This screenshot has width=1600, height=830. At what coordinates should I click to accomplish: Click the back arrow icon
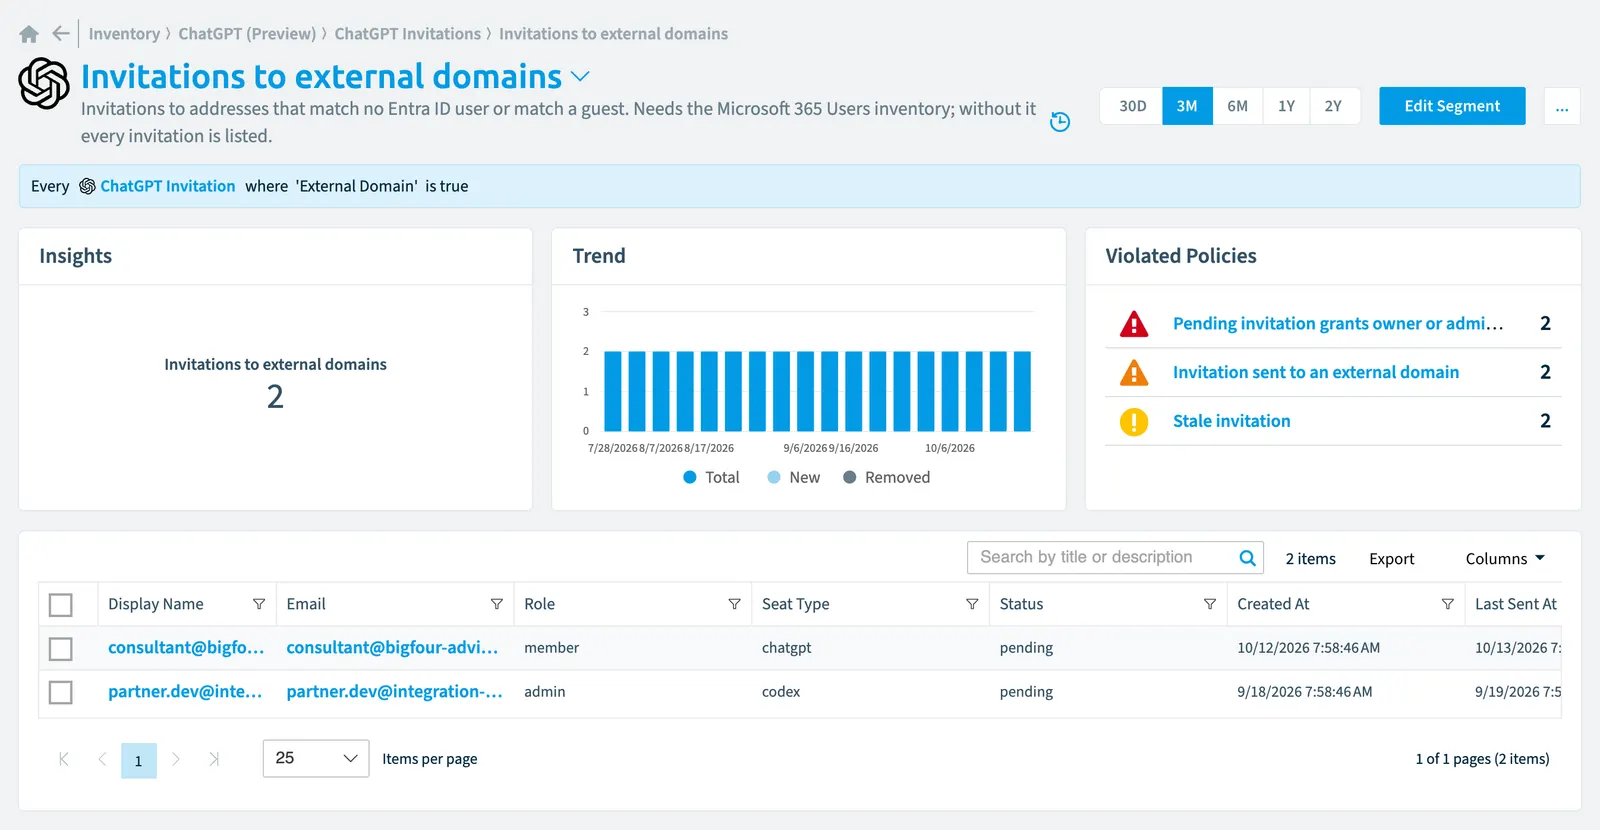coord(61,34)
